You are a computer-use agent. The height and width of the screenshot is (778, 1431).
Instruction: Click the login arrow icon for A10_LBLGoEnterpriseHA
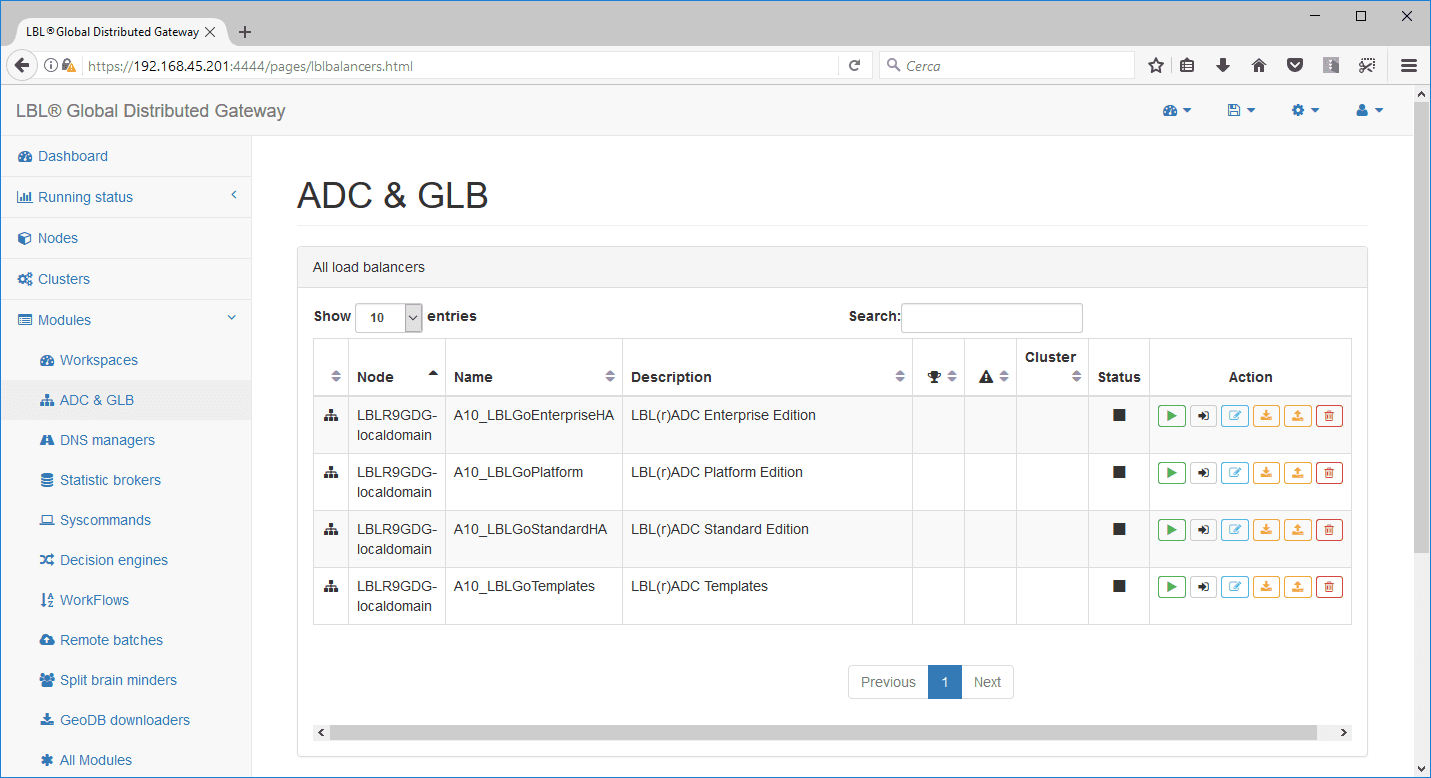(1203, 416)
